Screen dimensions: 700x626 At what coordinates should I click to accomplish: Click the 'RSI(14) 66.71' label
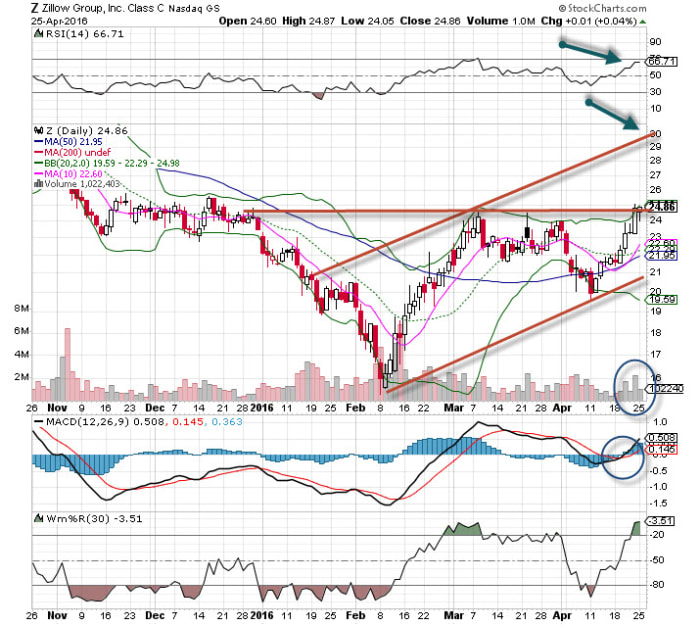[x=85, y=34]
